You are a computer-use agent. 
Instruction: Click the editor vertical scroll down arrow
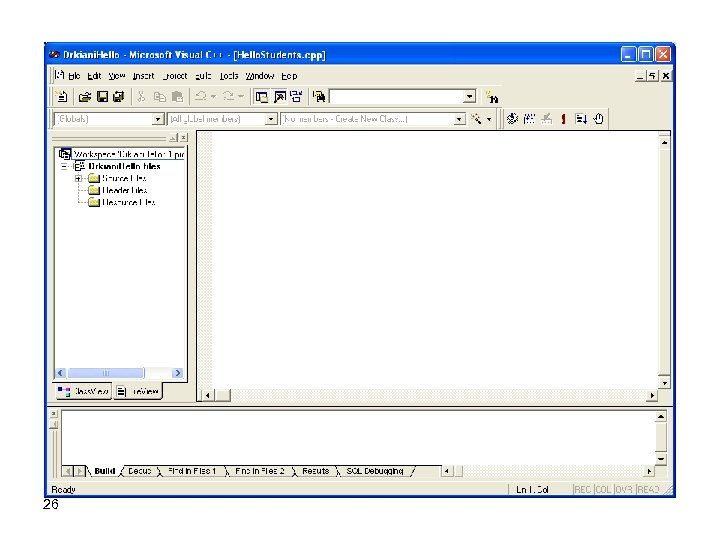pyautogui.click(x=664, y=382)
